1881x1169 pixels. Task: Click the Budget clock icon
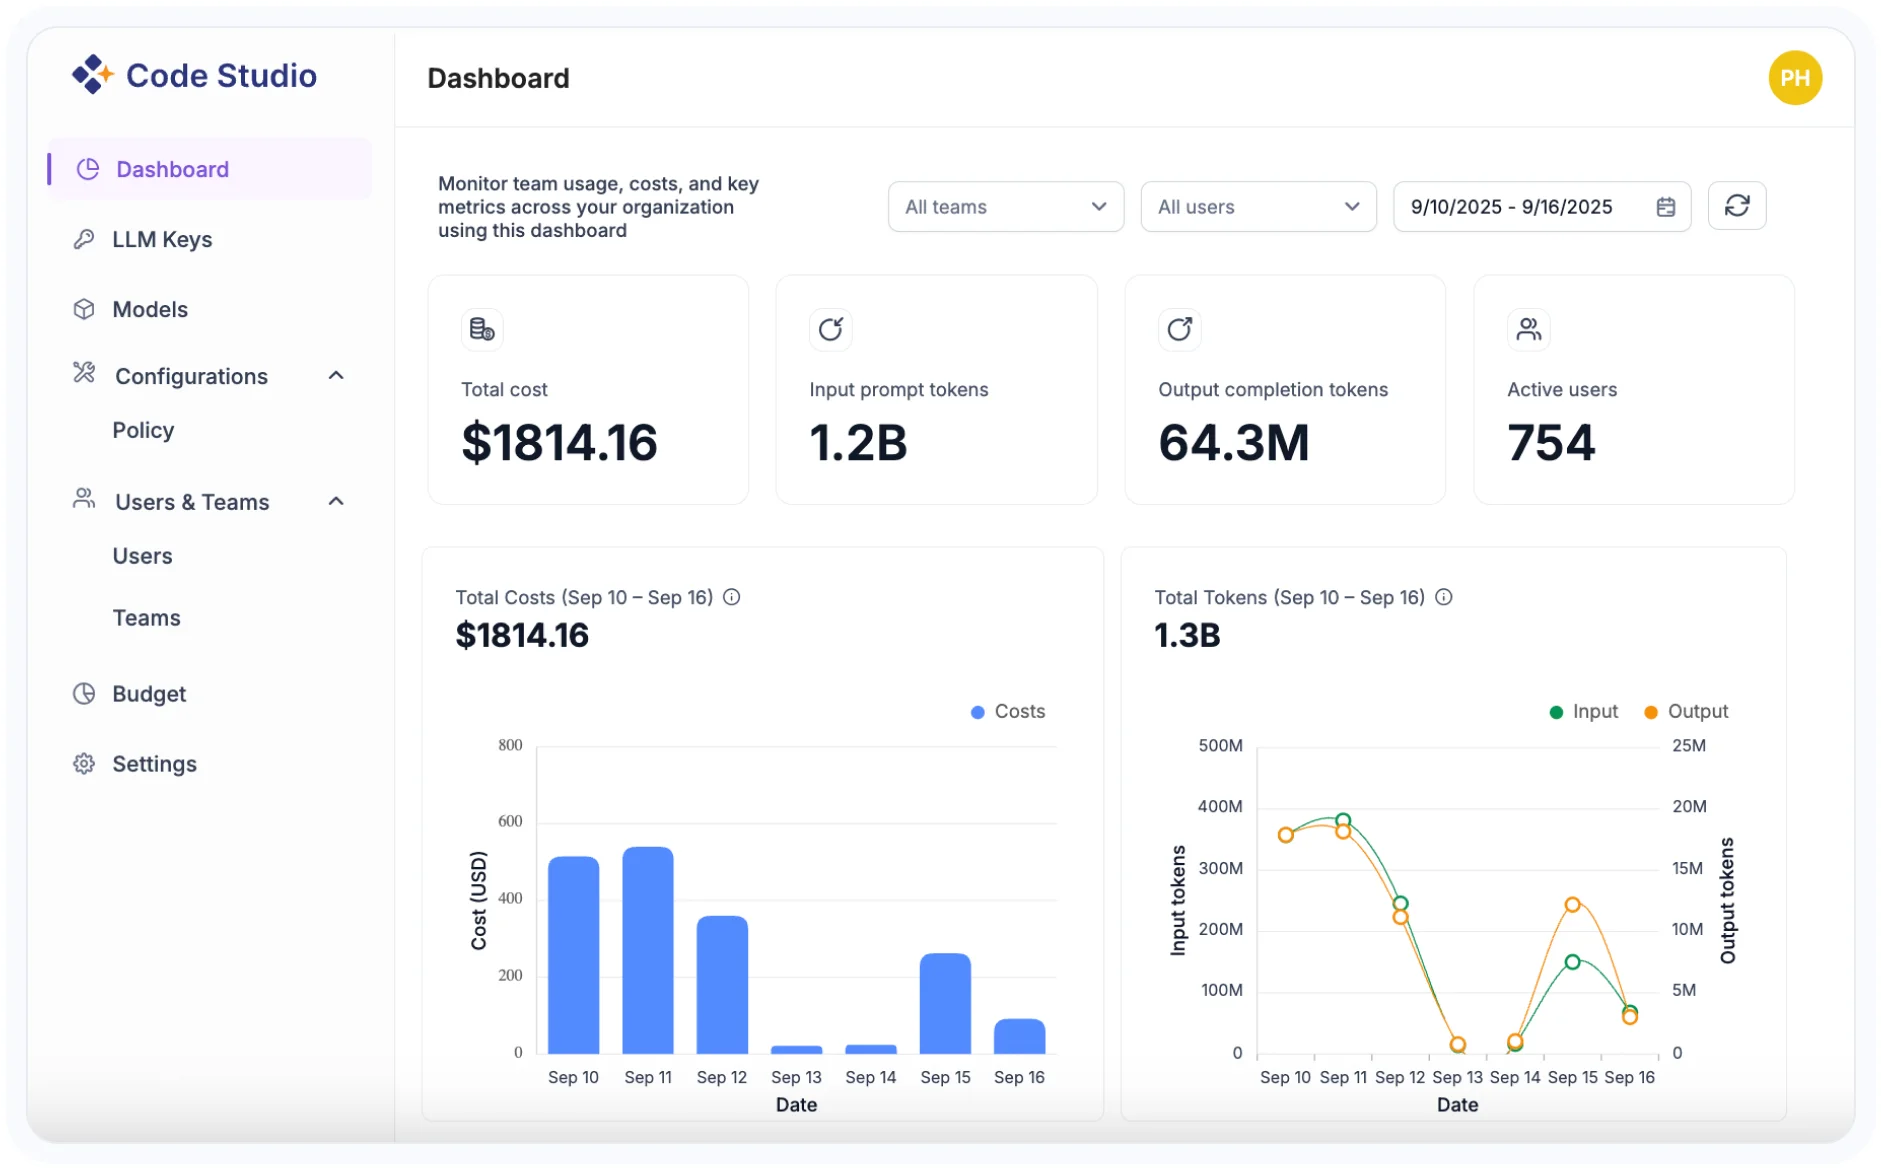[x=85, y=693]
